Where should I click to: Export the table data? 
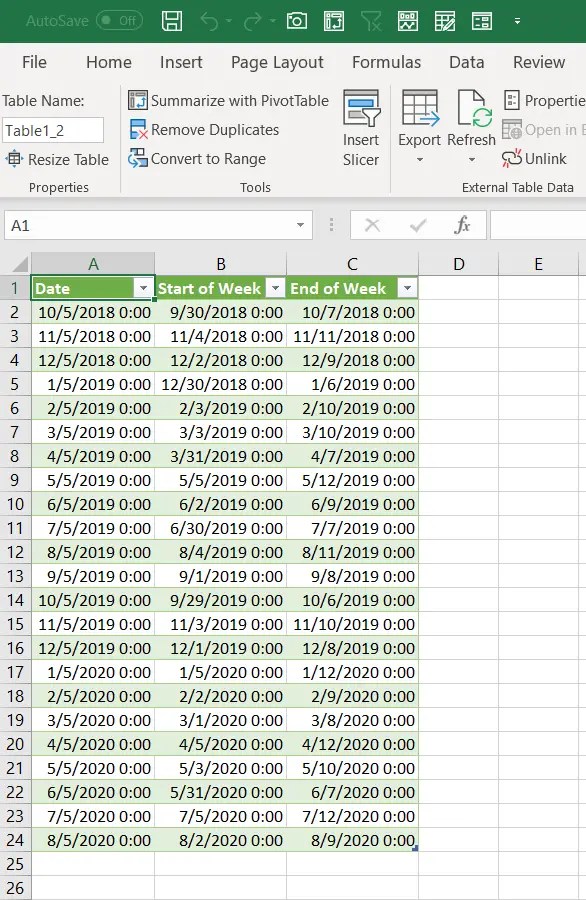[419, 125]
